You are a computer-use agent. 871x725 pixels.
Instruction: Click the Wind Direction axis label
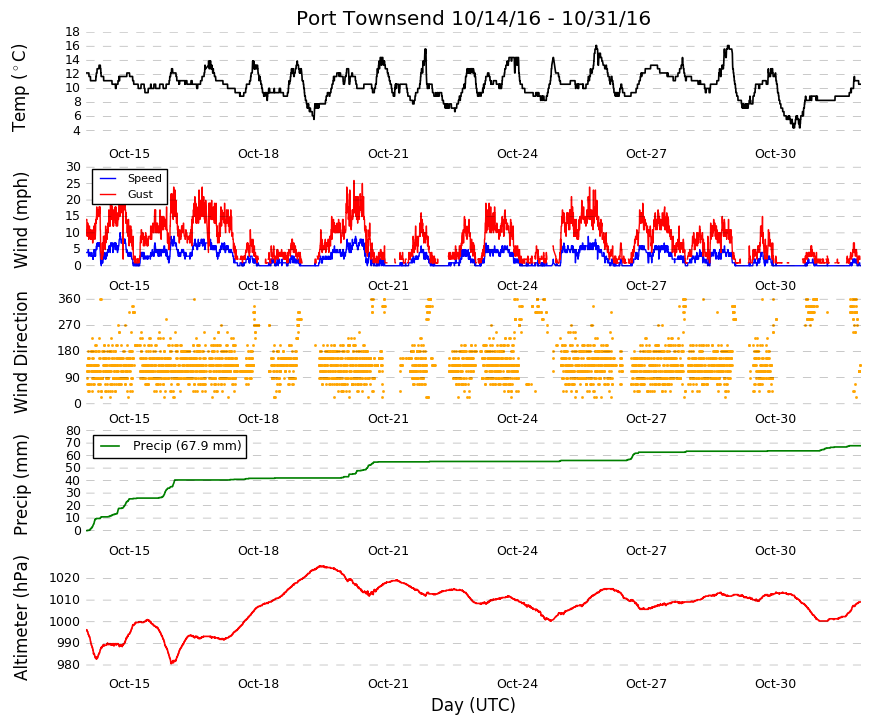(20, 352)
